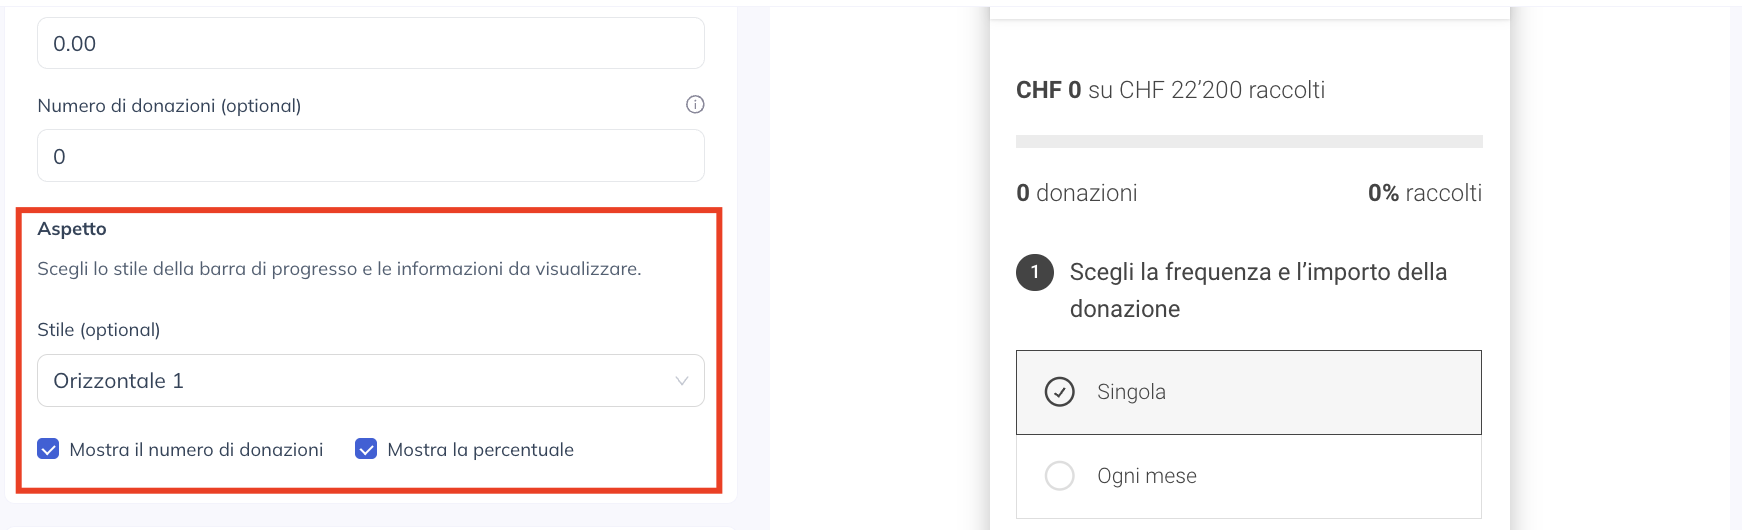
Task: Uncheck Mostra la percentuale checkbox
Action: pos(366,449)
